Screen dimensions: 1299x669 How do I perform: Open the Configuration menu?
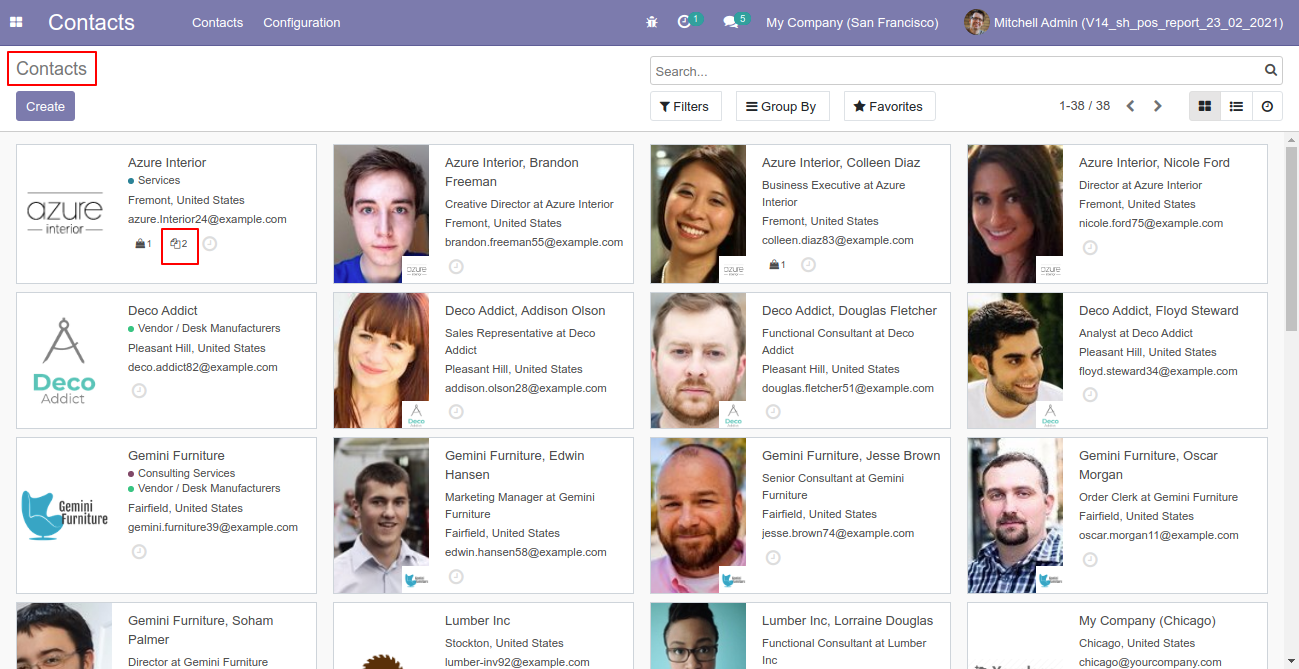302,22
